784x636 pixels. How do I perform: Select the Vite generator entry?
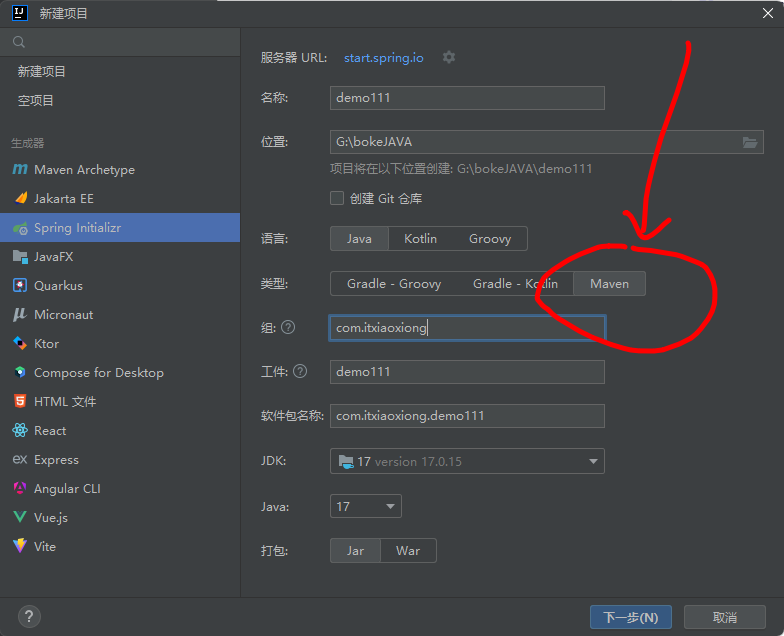(x=120, y=546)
